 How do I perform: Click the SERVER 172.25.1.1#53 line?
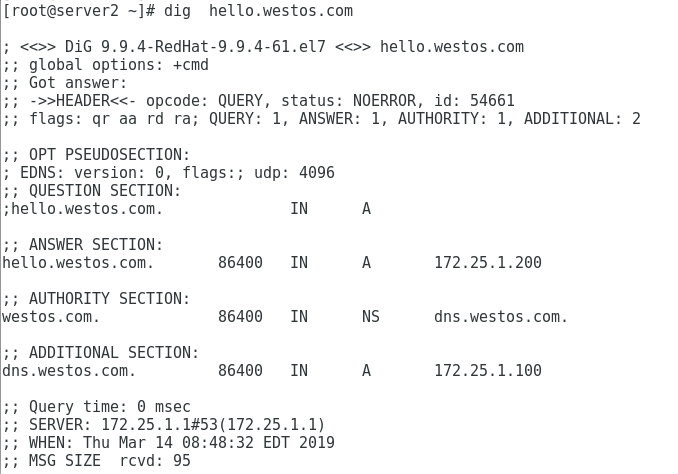pyautogui.click(x=164, y=425)
